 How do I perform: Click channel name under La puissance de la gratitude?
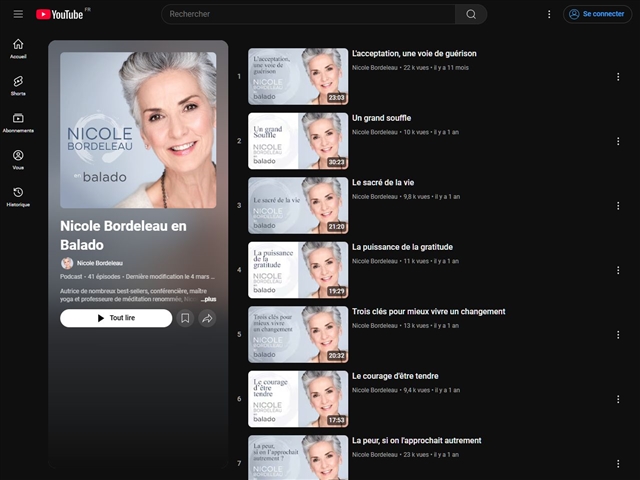coord(374,261)
